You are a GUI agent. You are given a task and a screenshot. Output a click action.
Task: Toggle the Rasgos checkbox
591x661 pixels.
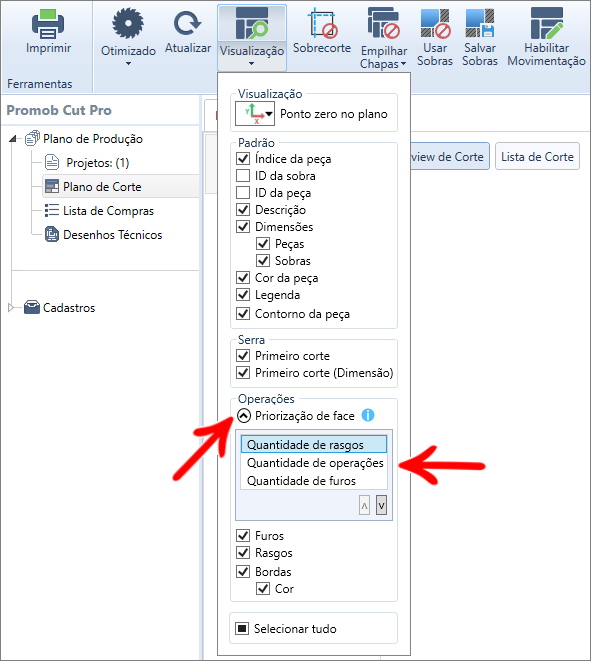coord(243,552)
